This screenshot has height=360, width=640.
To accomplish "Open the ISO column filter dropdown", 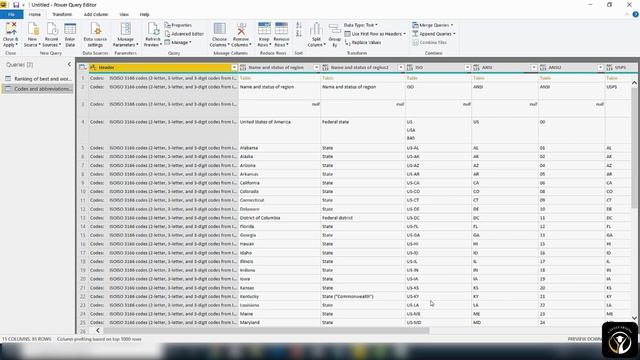I will (x=467, y=67).
